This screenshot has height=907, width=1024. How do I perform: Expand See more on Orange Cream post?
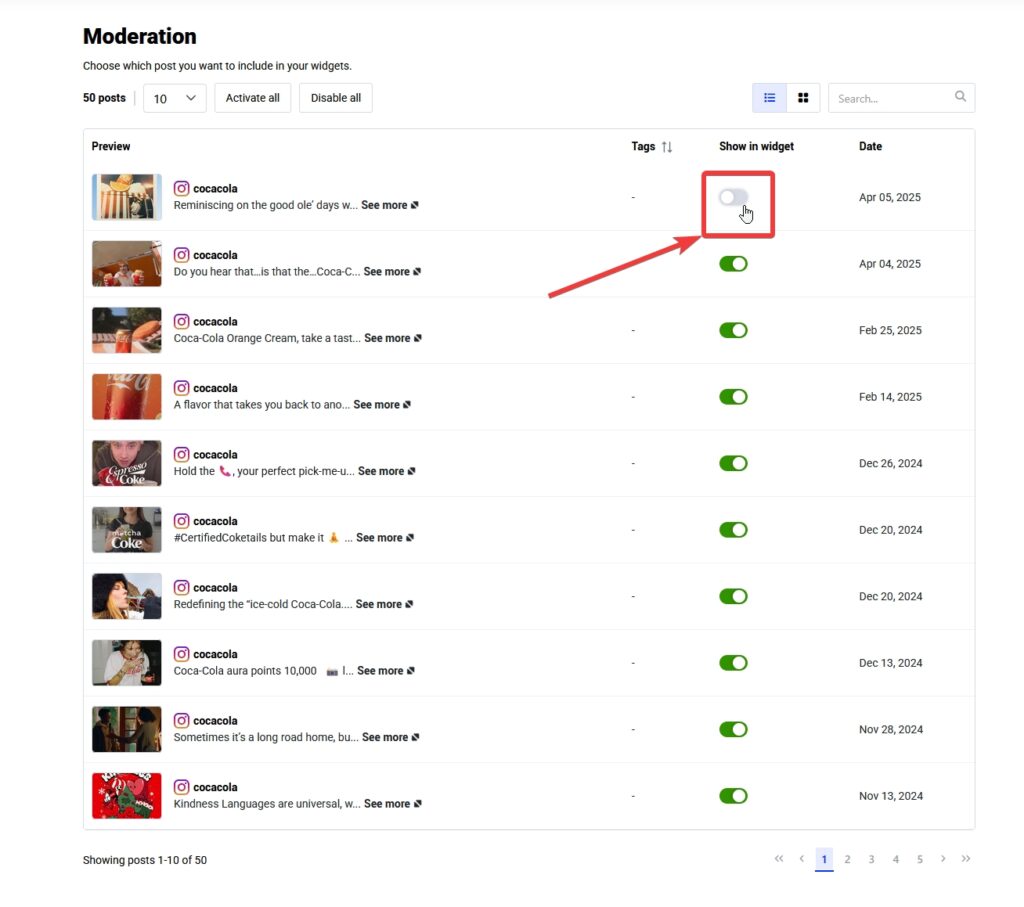[392, 338]
